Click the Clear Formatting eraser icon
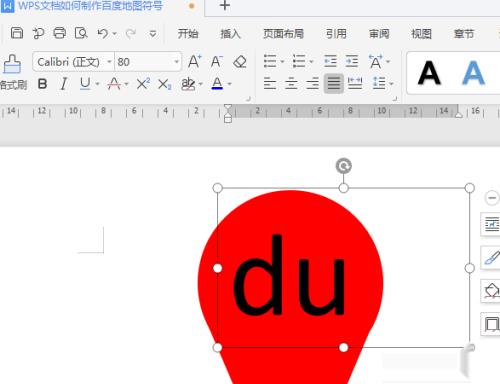 (x=240, y=62)
